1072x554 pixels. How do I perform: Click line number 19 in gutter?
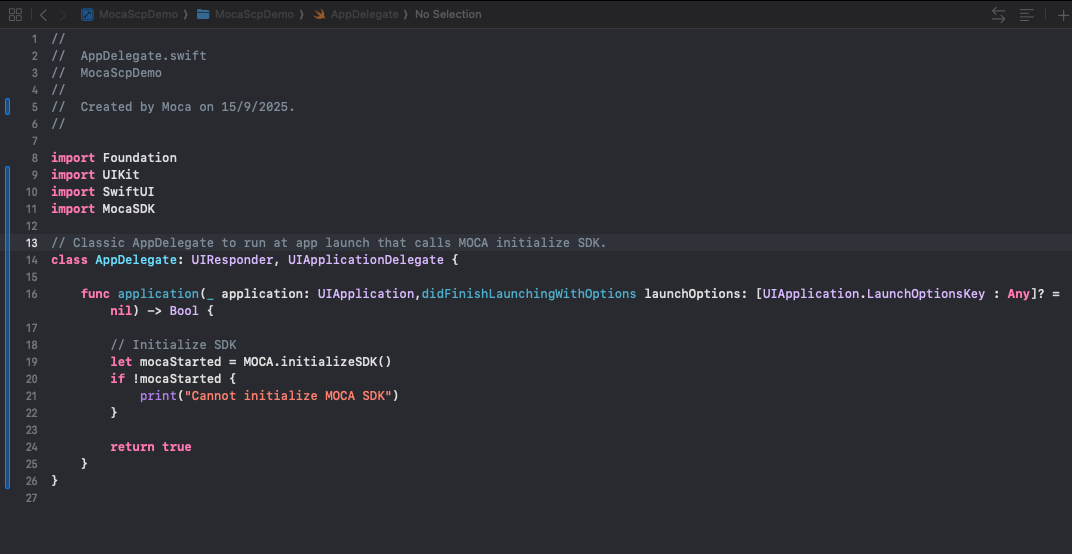[31, 362]
